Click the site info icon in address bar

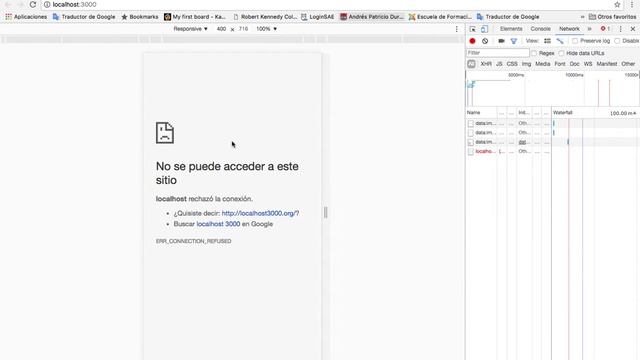[47, 4]
